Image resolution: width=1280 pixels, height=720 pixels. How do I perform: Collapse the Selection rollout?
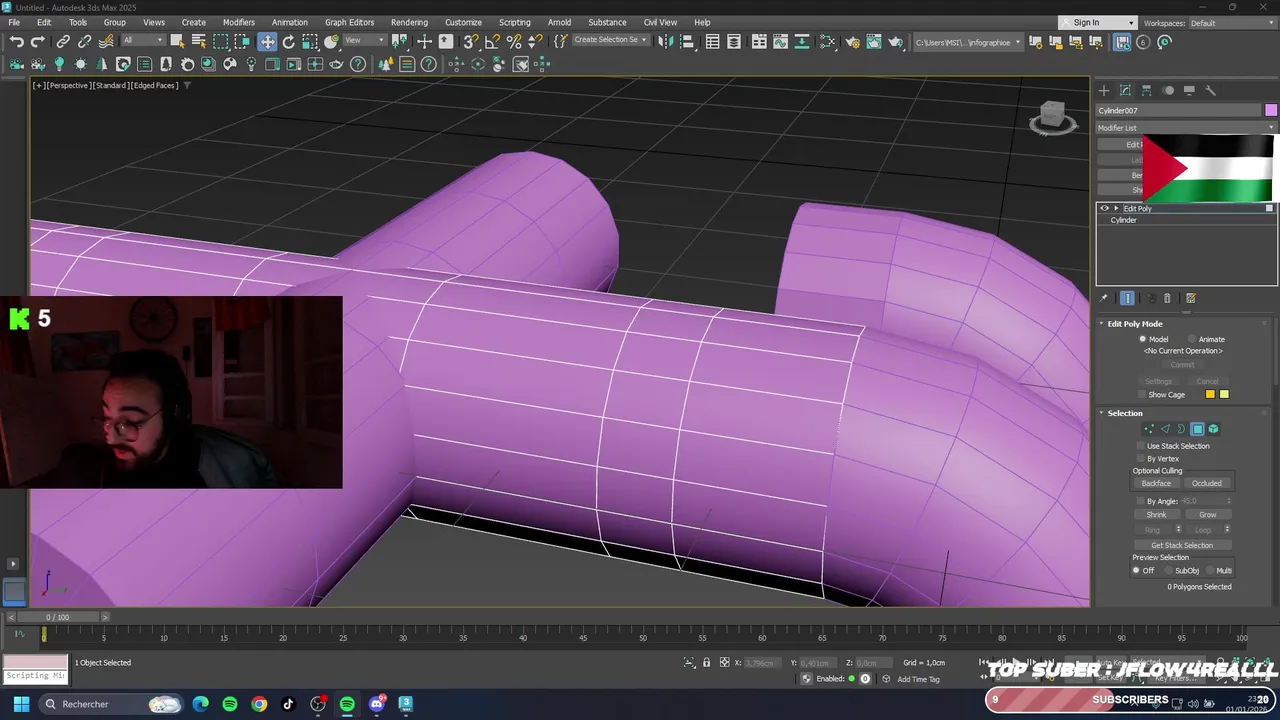pyautogui.click(x=1102, y=413)
